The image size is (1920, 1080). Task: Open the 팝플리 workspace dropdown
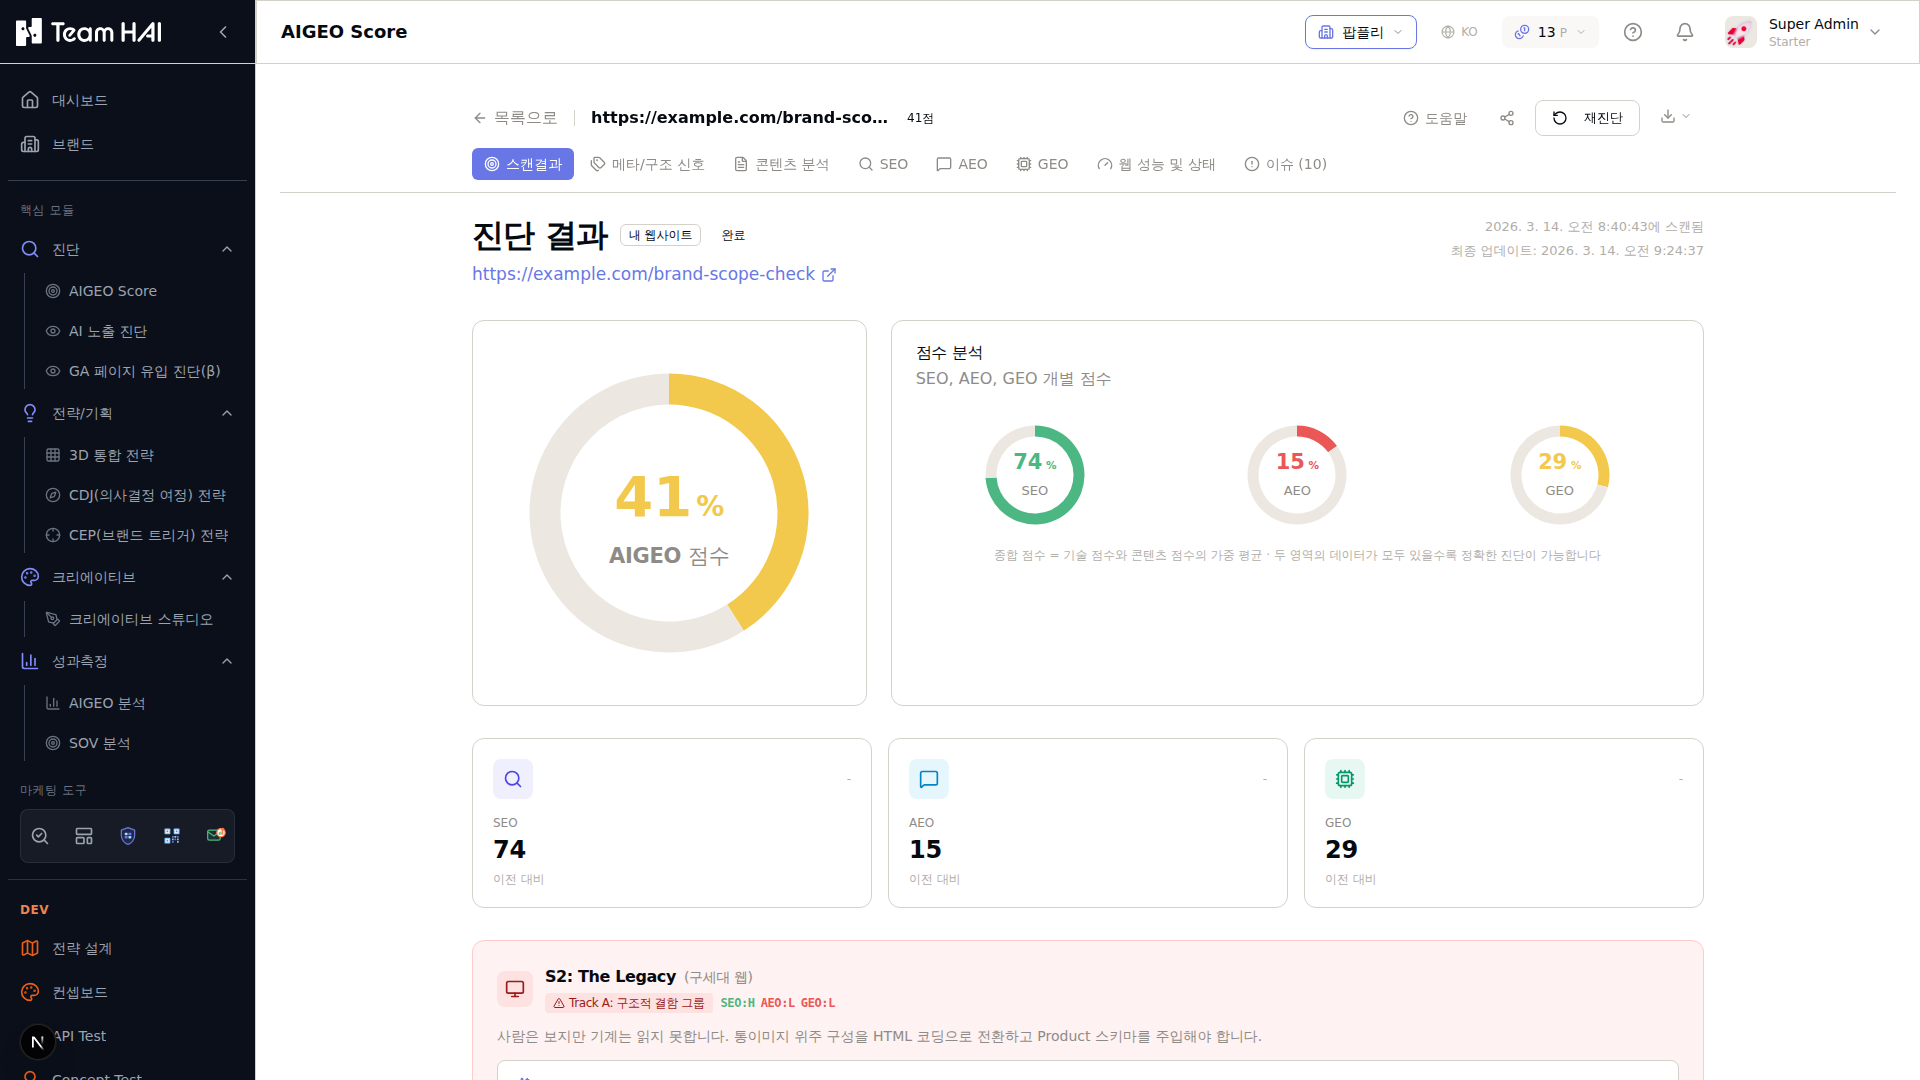pos(1361,32)
